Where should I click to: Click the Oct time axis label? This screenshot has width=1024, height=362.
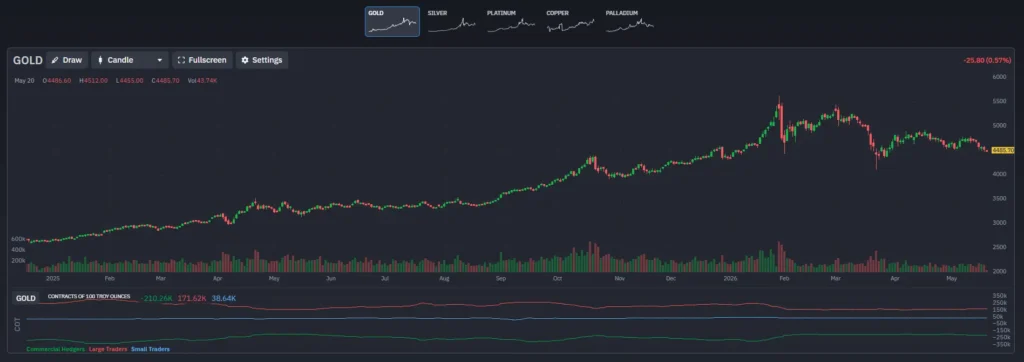557,278
